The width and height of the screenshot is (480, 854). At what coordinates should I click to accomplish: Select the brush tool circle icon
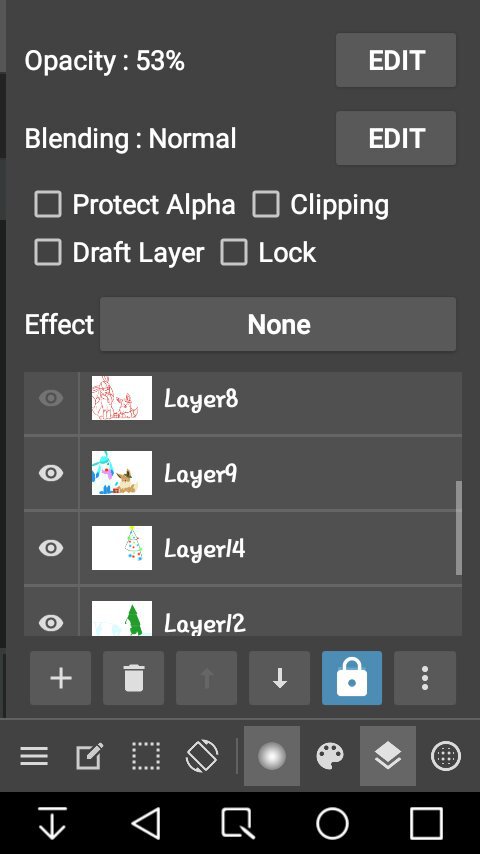pyautogui.click(x=272, y=756)
